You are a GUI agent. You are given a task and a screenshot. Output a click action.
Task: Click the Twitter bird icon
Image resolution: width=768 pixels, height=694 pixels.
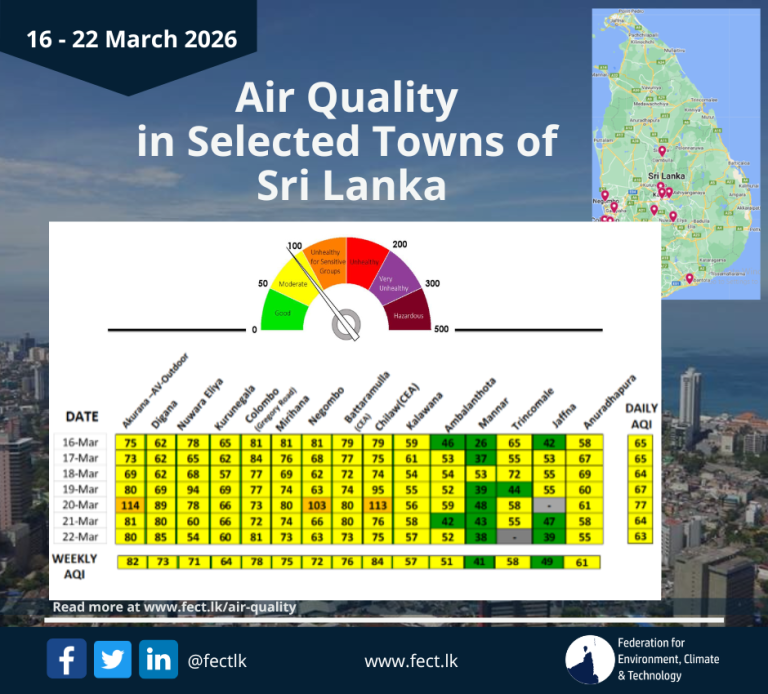pos(112,659)
